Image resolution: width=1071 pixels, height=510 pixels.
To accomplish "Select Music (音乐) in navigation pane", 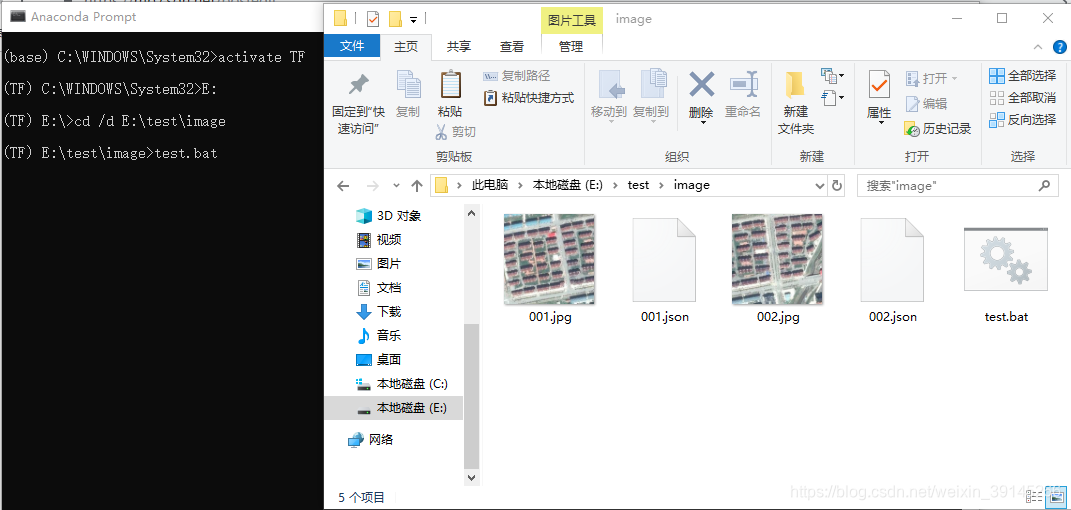I will pos(379,335).
